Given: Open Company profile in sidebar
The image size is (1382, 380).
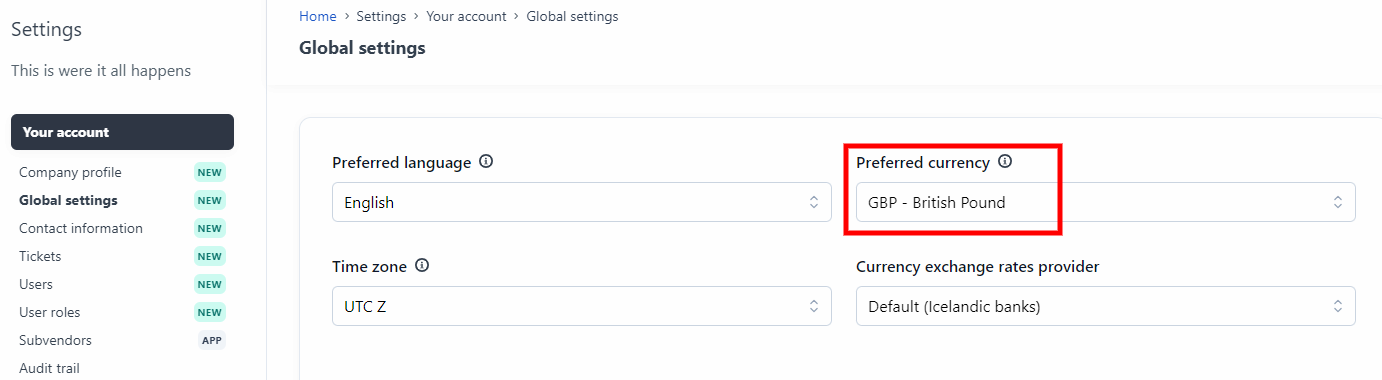Looking at the screenshot, I should coord(70,172).
